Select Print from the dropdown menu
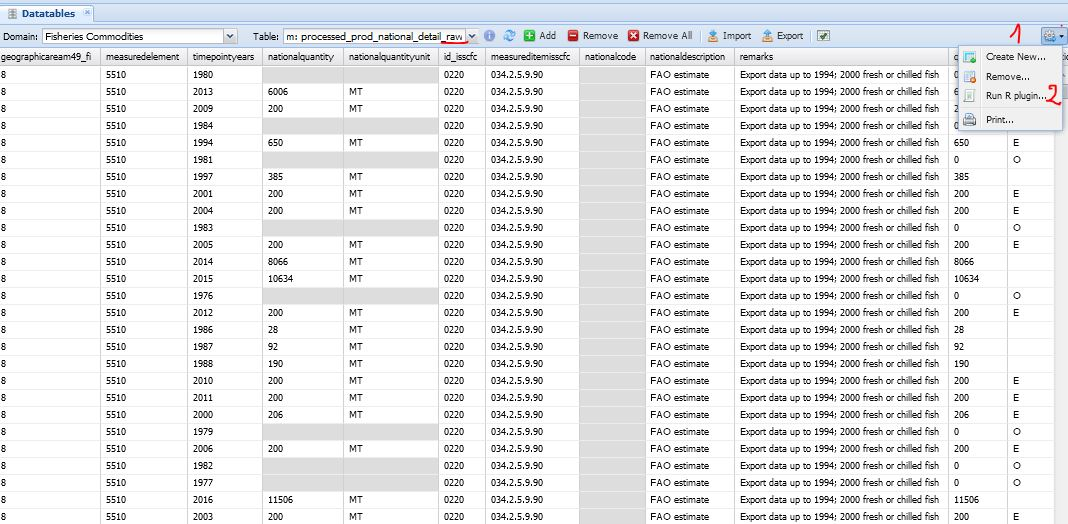Viewport: 1068px width, 524px height. tap(999, 120)
